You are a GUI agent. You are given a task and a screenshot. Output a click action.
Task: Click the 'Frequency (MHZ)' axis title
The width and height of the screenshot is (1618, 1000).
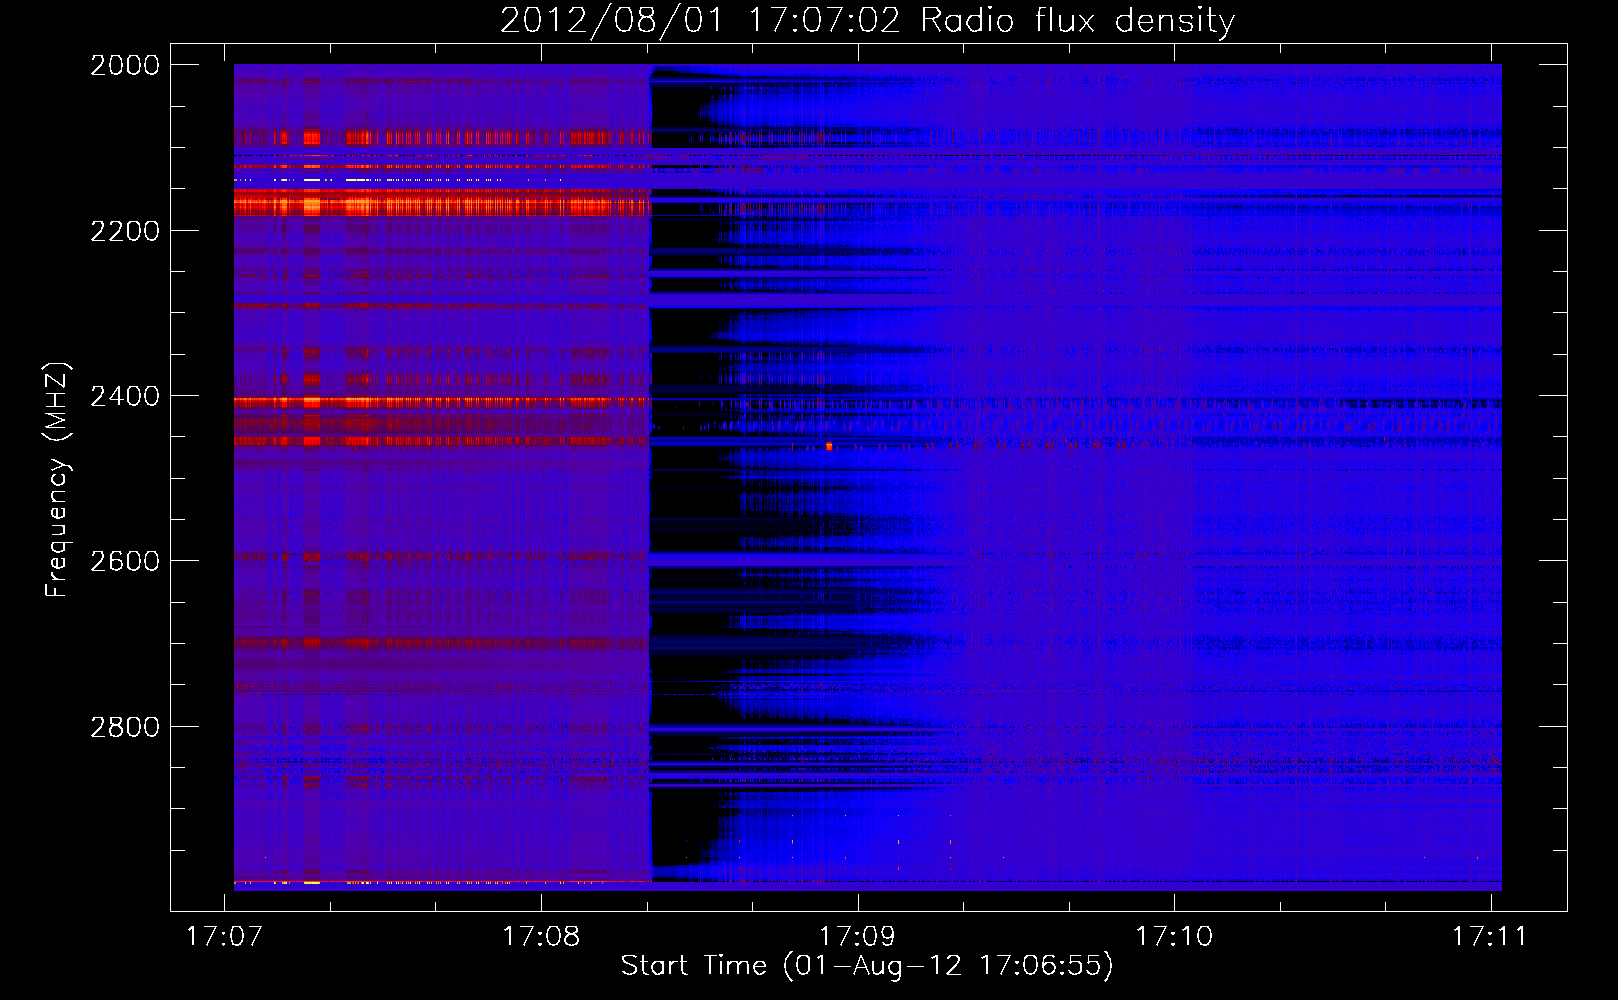56,480
